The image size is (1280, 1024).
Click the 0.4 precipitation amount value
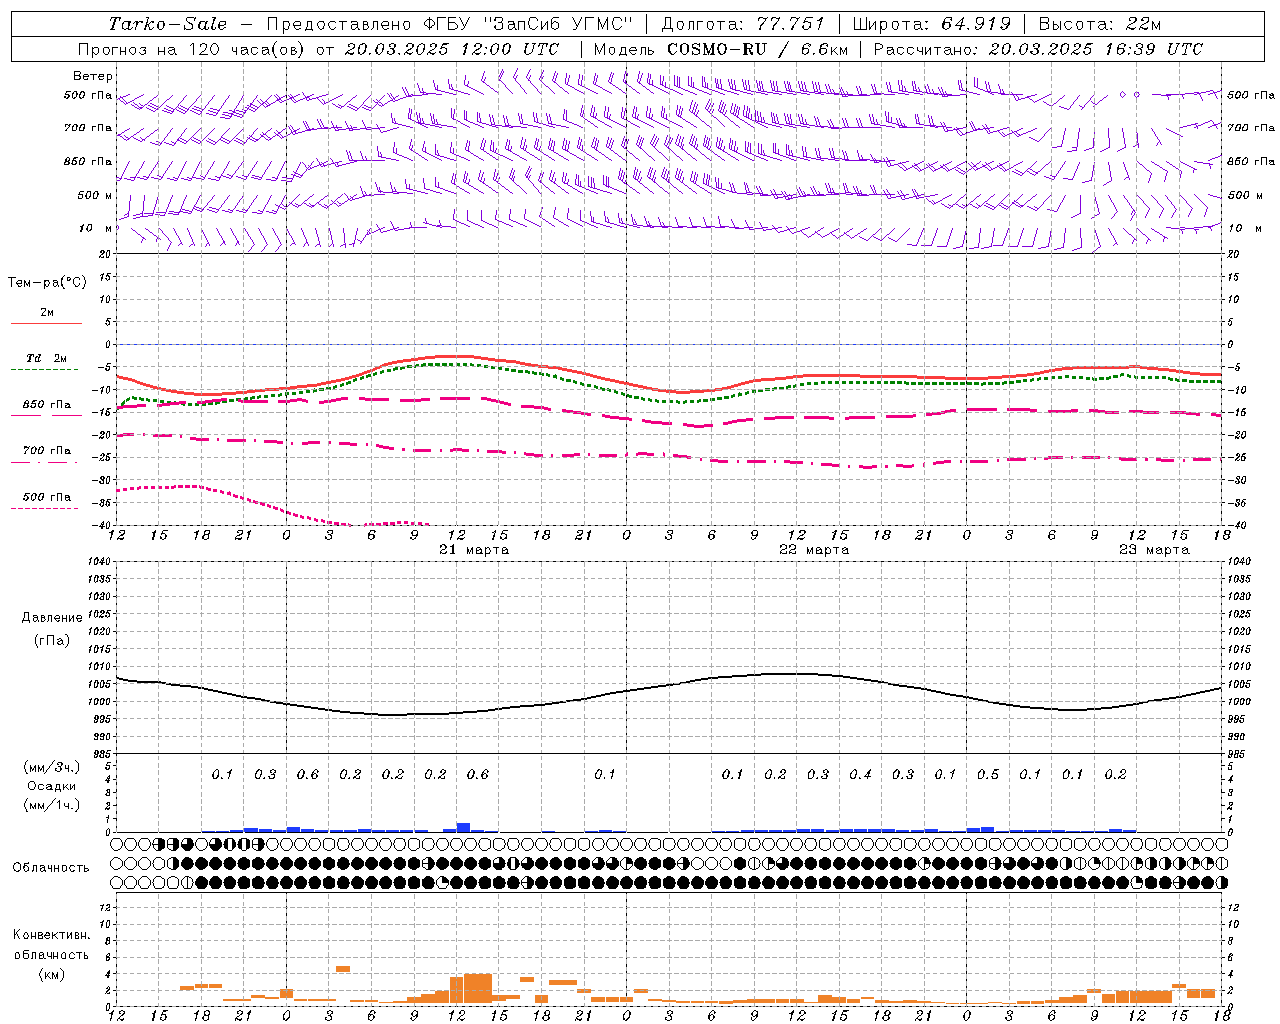point(860,775)
